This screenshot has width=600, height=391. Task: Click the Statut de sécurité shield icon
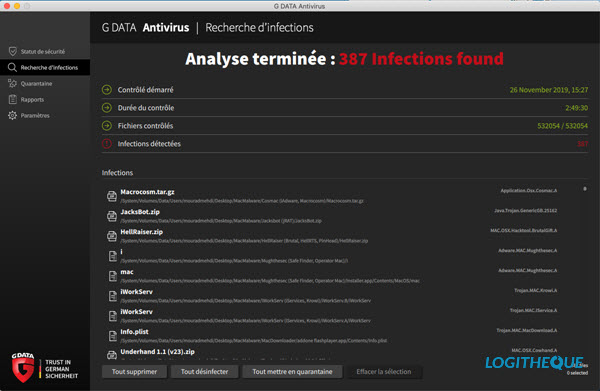click(13, 51)
